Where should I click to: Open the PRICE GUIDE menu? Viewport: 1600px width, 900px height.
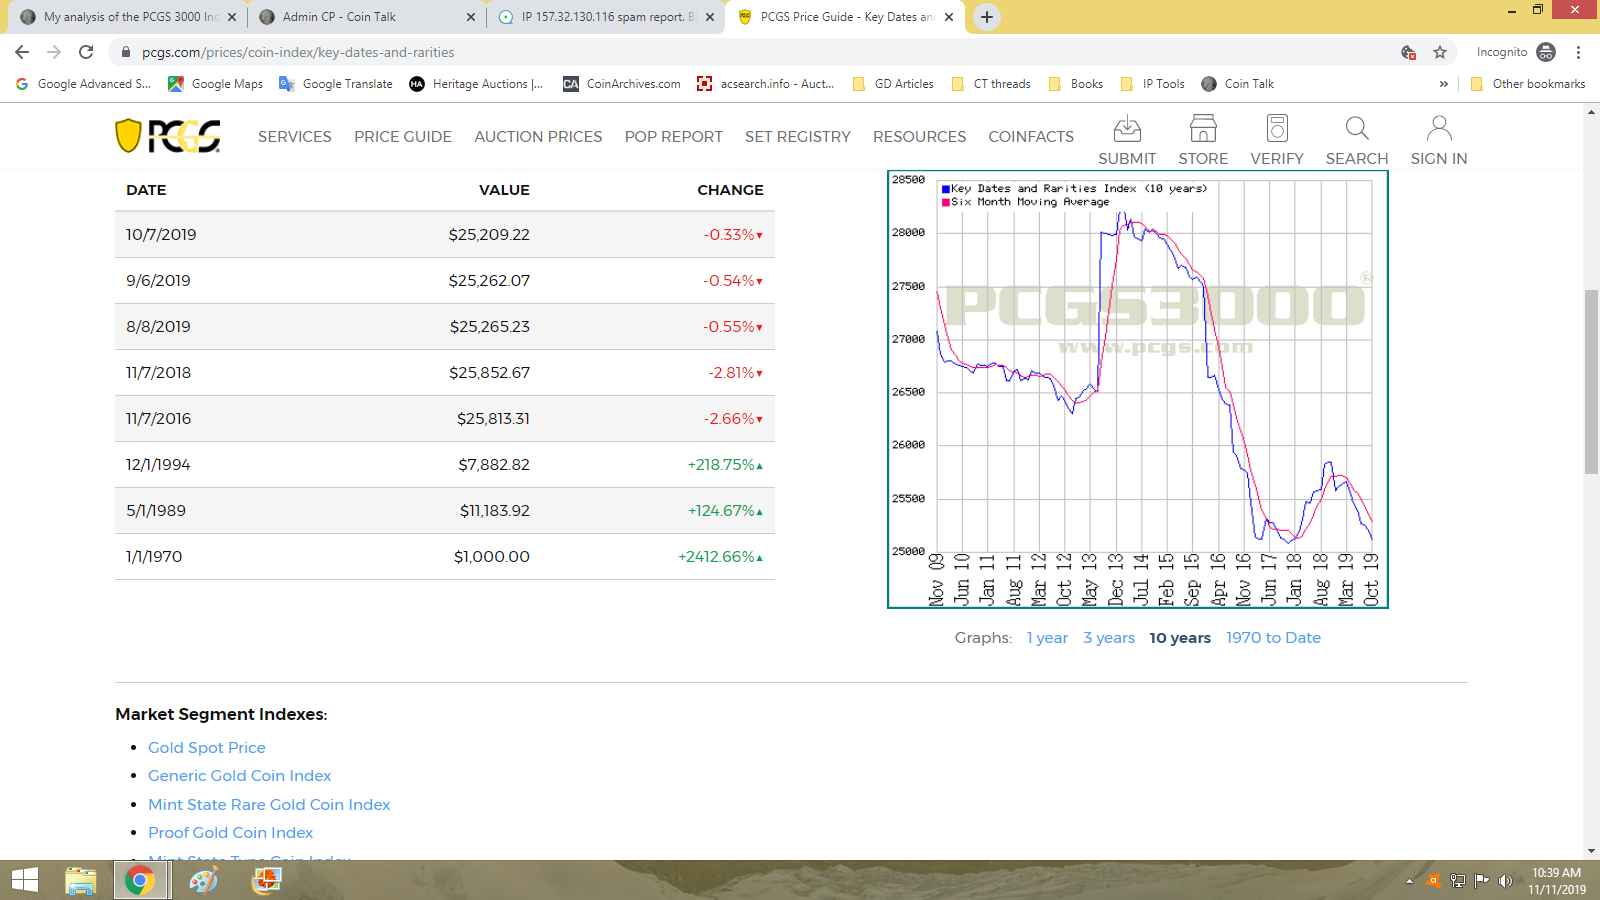coord(403,136)
